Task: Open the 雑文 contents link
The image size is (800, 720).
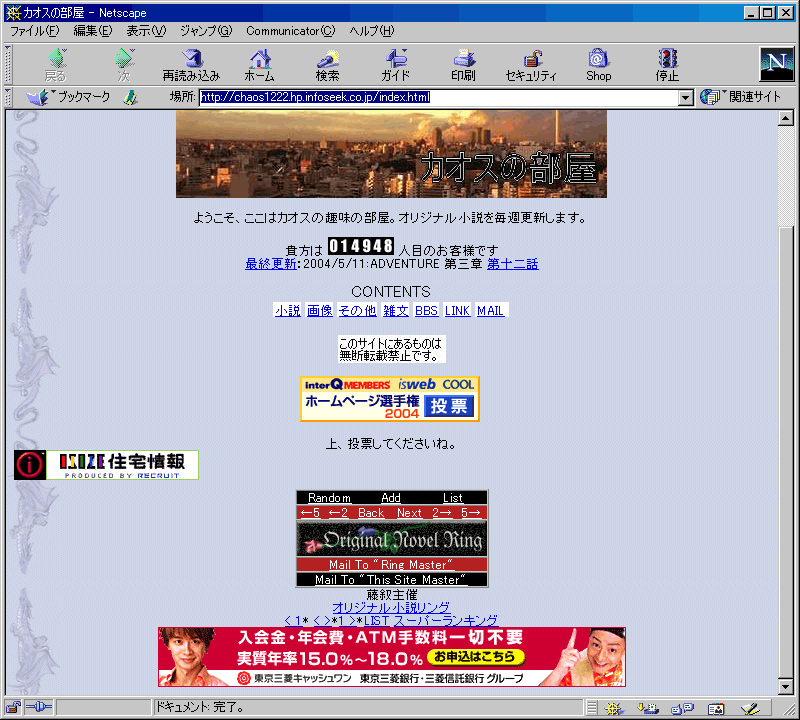Action: point(396,310)
